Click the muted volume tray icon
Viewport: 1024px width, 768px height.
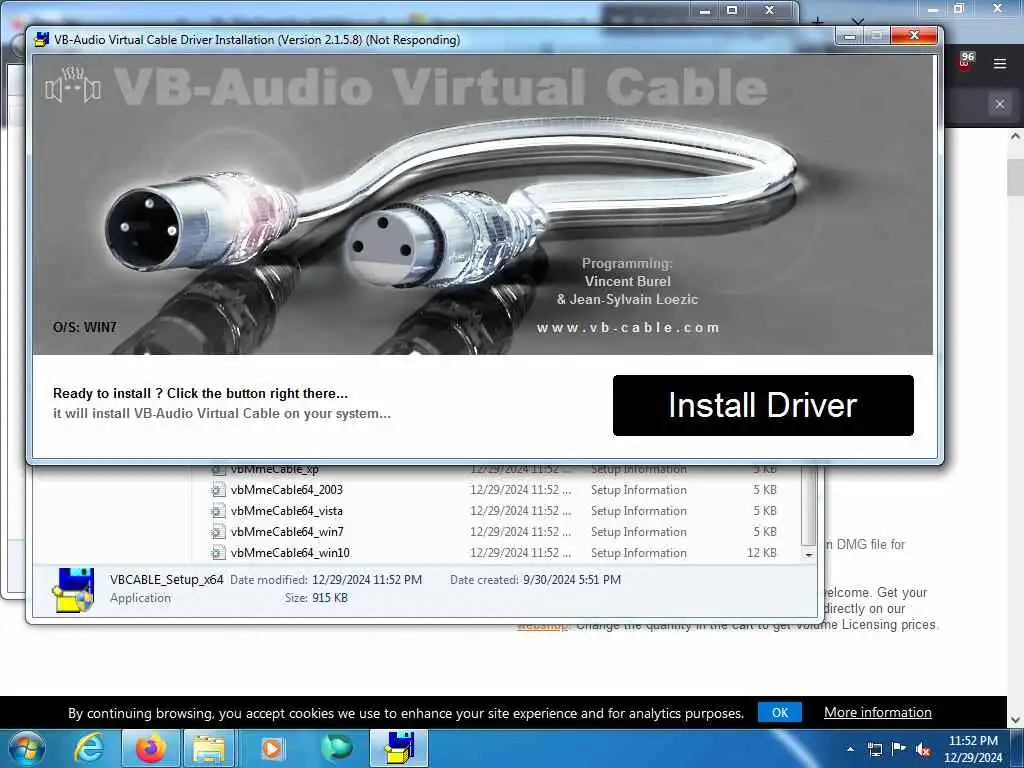pos(923,749)
